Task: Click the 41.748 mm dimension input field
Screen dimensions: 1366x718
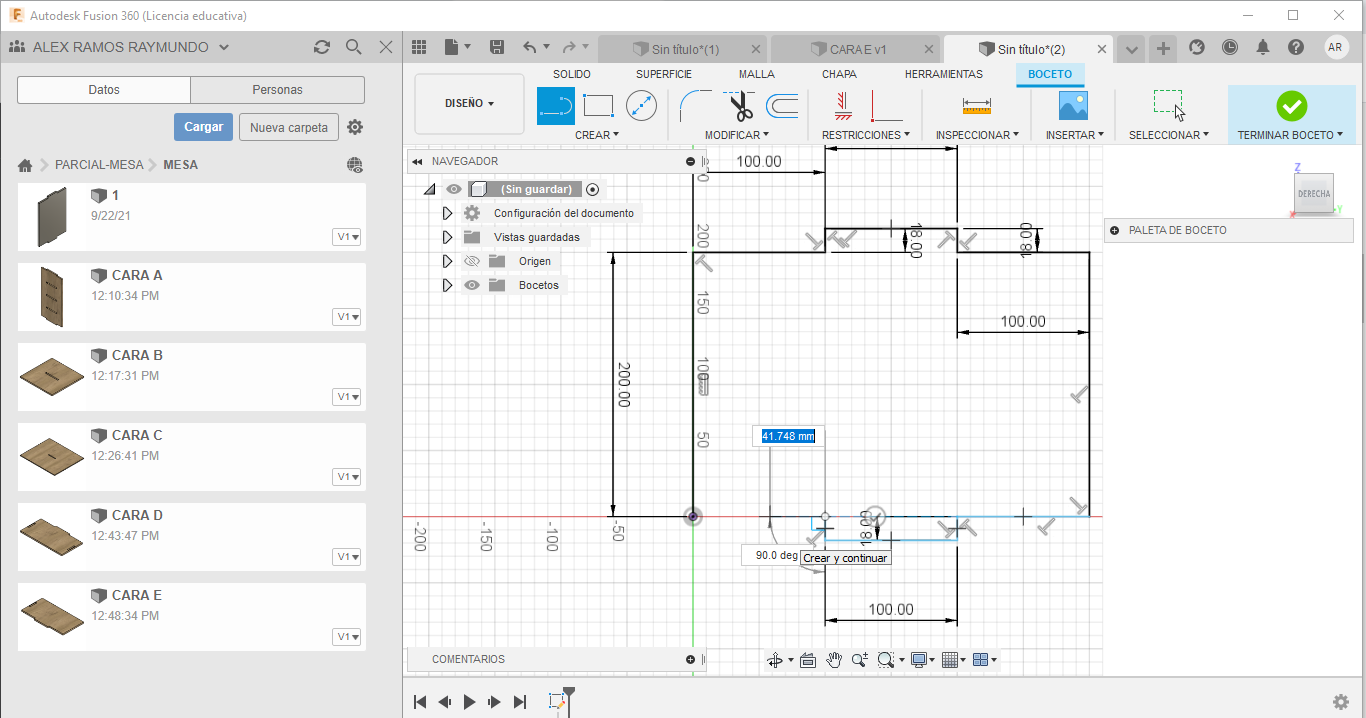Action: point(788,436)
